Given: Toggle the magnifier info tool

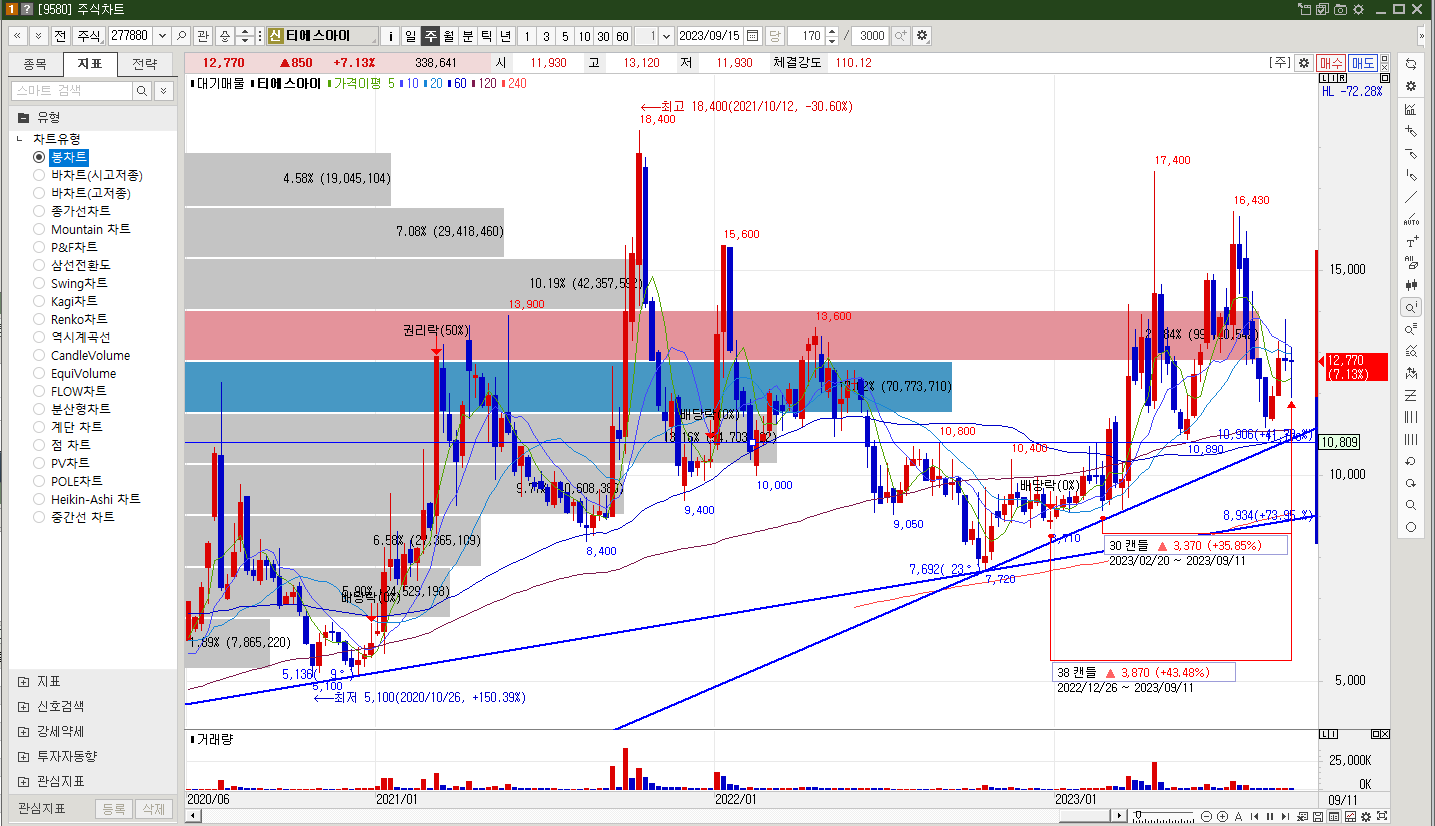Looking at the screenshot, I should 1411,307.
